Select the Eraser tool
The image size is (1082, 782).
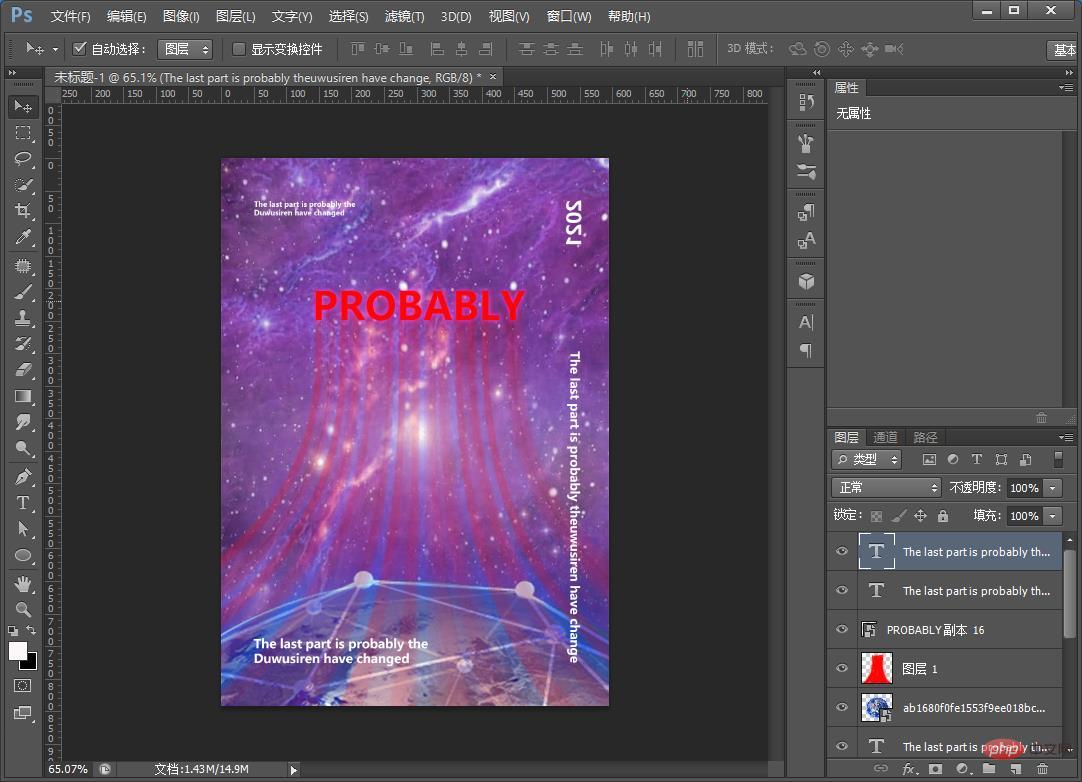click(23, 370)
